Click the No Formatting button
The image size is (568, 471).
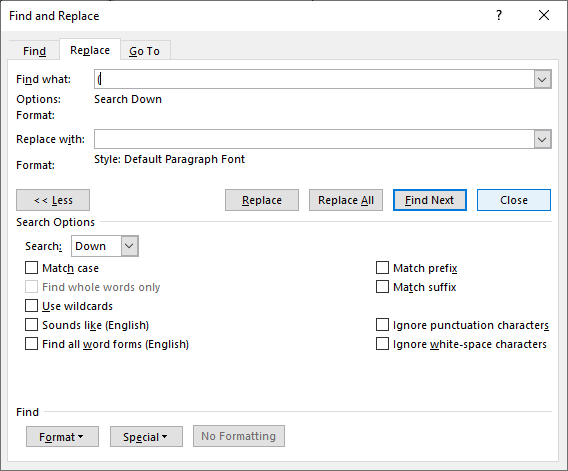[239, 436]
